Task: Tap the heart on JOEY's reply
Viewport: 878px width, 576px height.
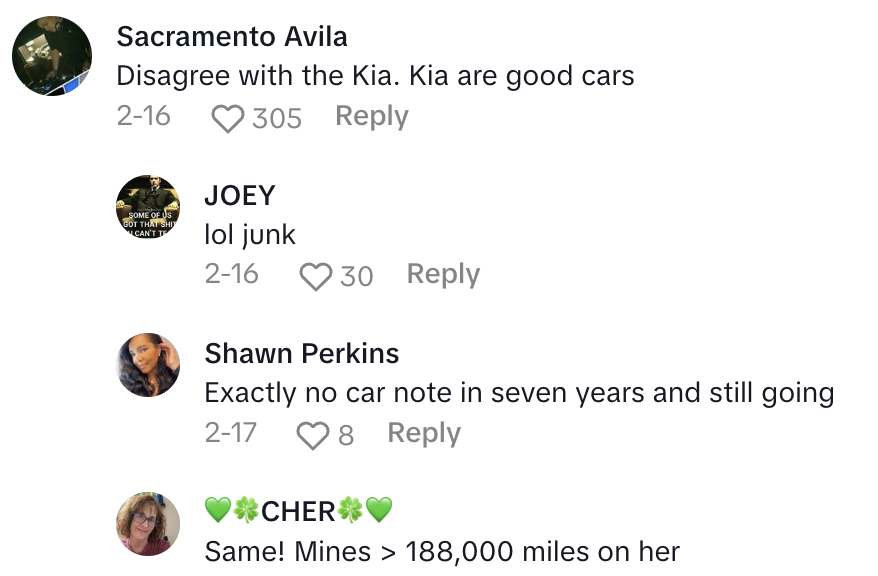Action: [x=315, y=276]
